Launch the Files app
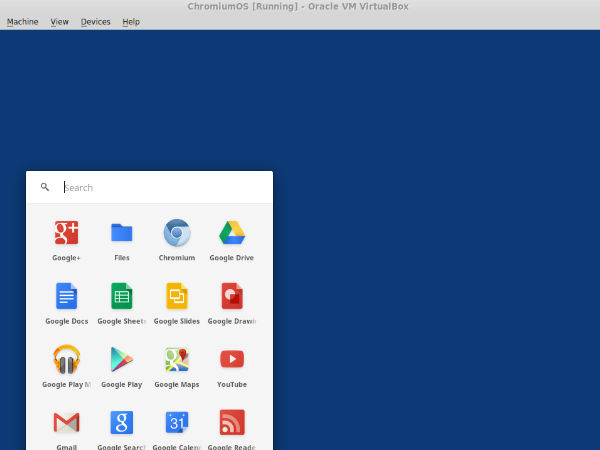 (x=122, y=233)
